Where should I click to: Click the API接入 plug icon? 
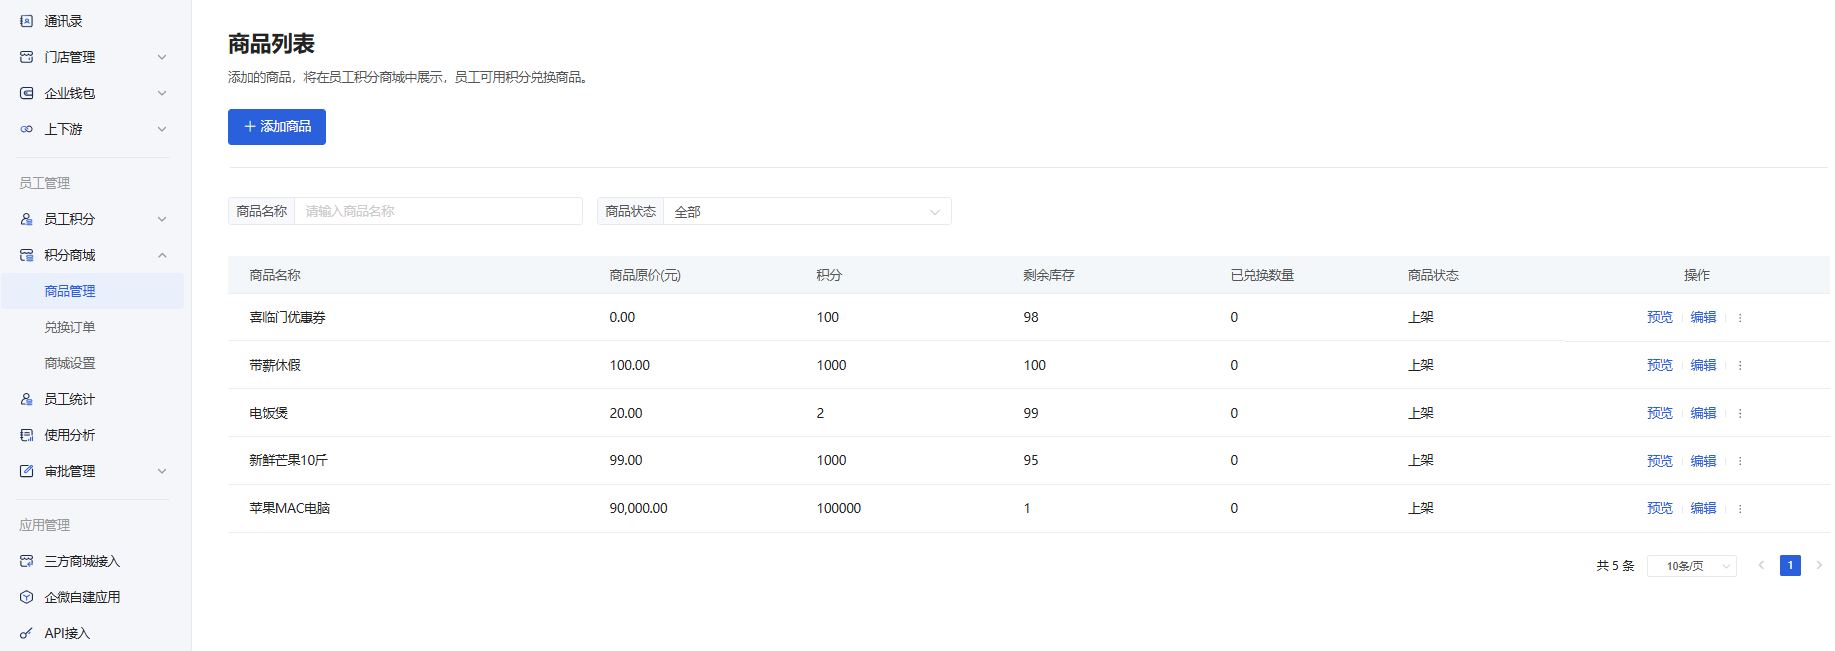(27, 633)
